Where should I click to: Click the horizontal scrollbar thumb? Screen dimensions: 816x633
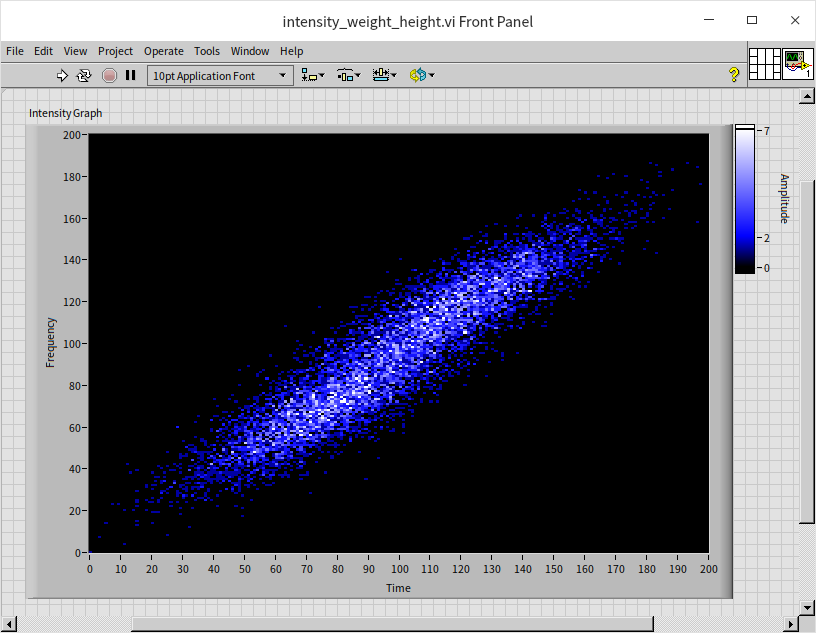[x=390, y=624]
